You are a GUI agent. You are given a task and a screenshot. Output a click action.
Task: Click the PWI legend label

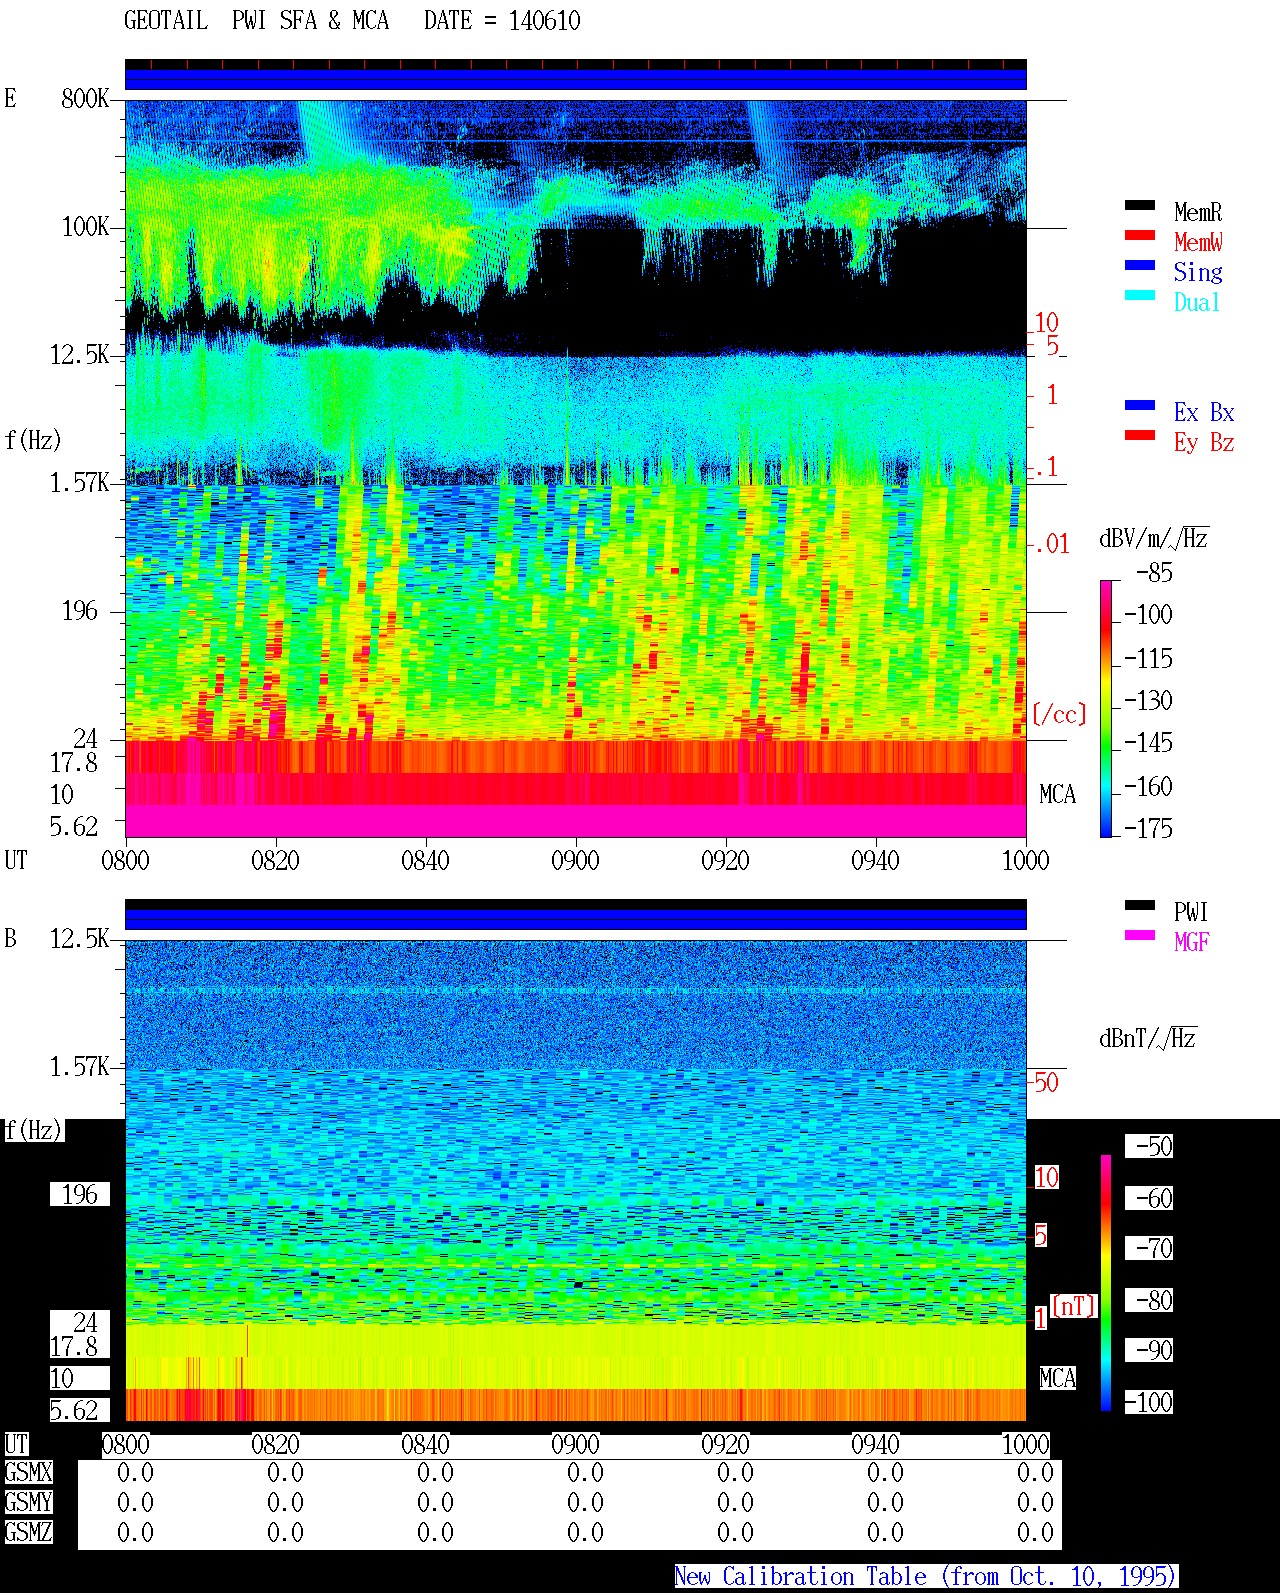(1191, 912)
